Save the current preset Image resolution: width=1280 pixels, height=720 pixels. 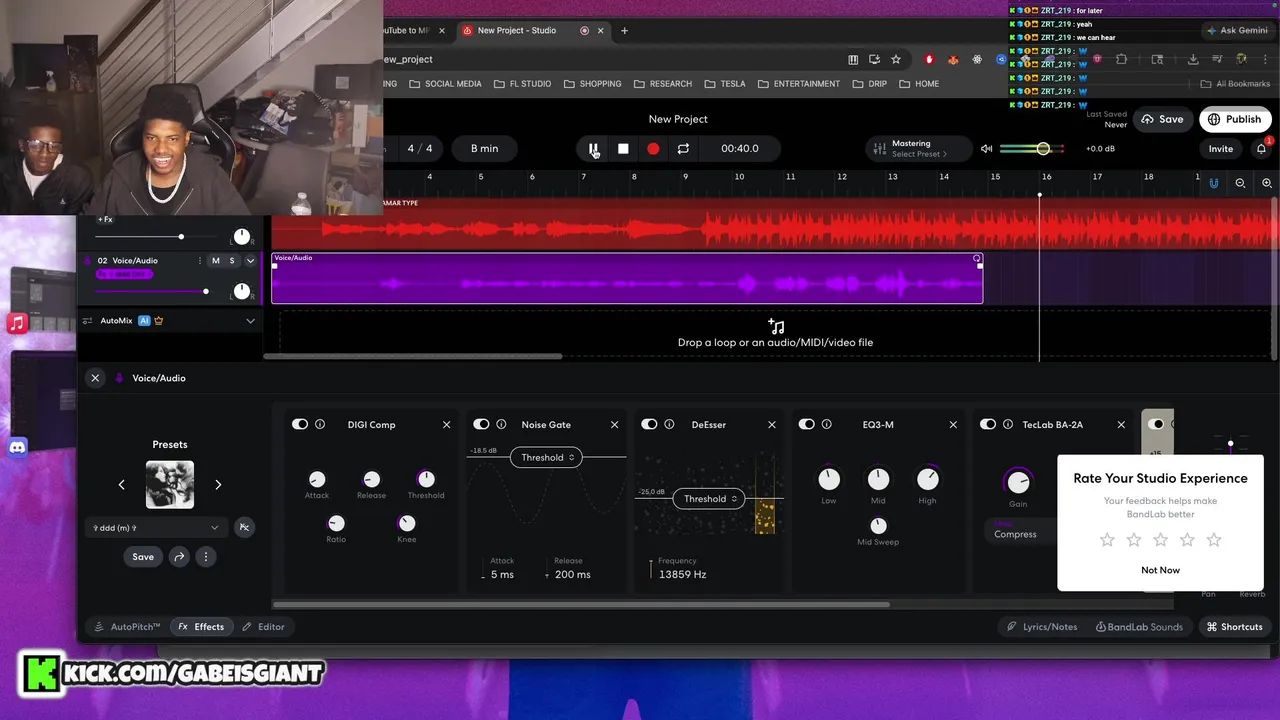click(143, 557)
